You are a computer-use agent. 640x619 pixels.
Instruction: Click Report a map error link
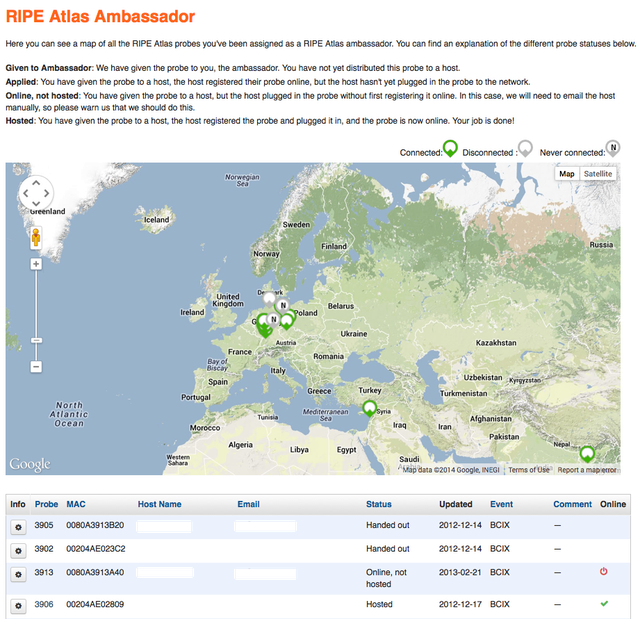click(587, 470)
